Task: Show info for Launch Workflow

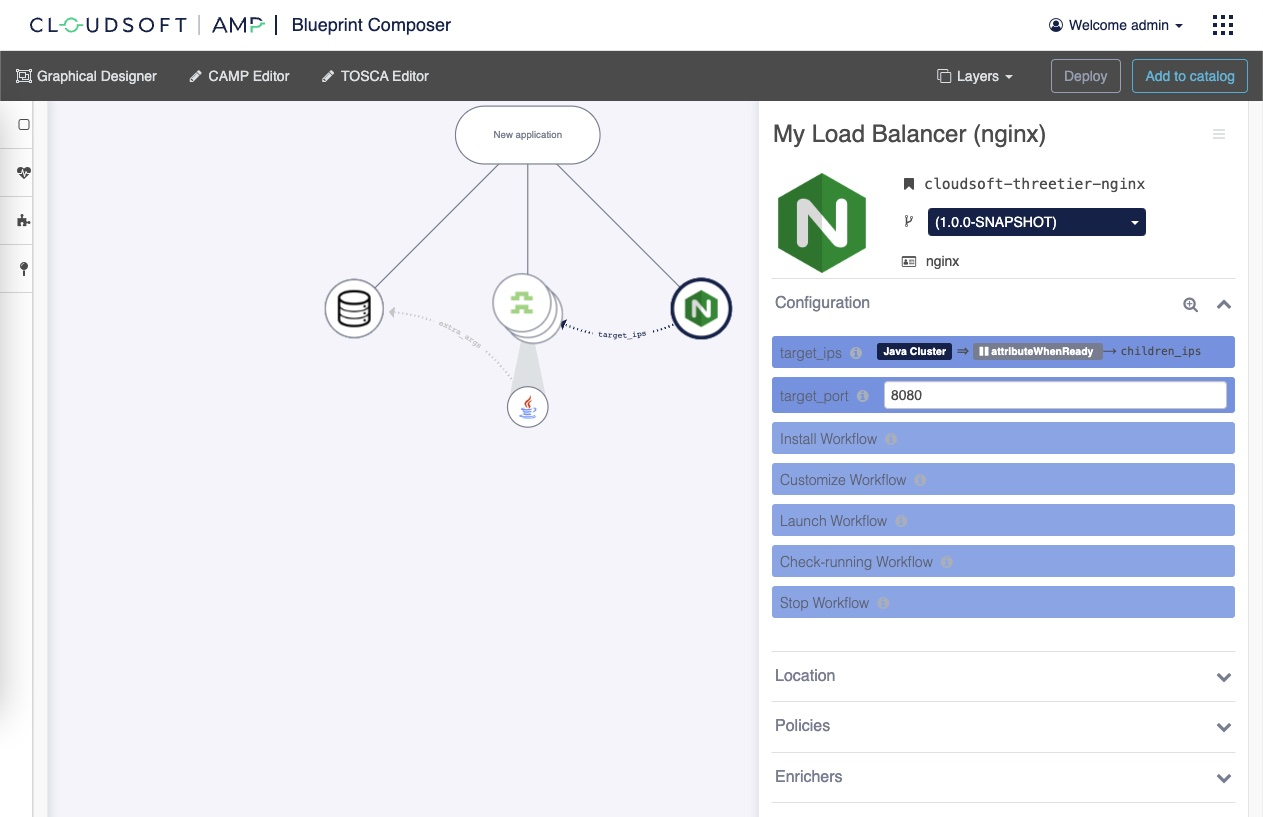Action: point(901,521)
